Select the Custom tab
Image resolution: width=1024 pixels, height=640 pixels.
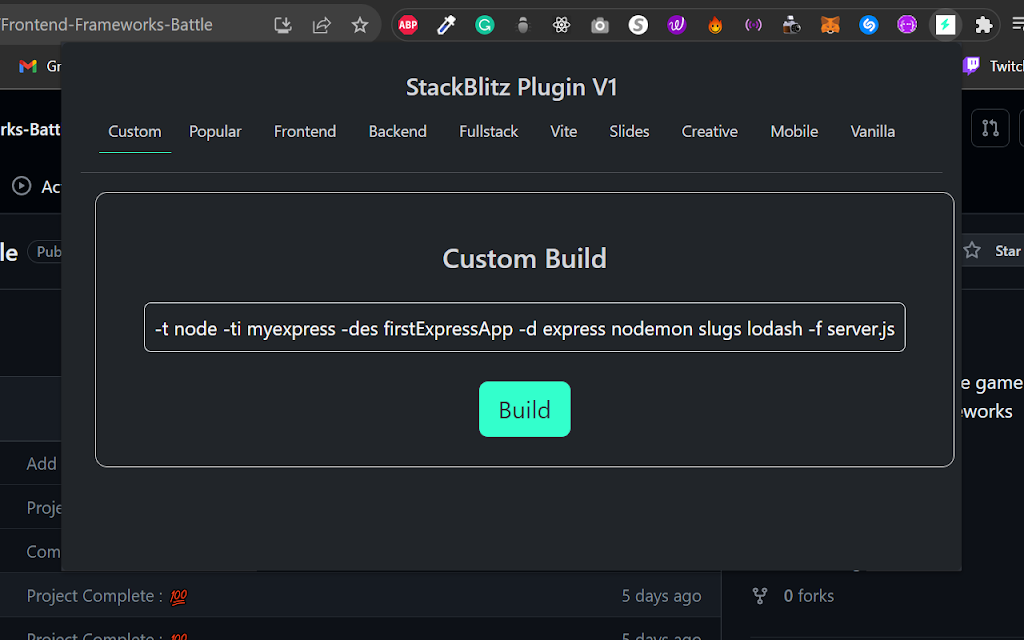click(135, 131)
